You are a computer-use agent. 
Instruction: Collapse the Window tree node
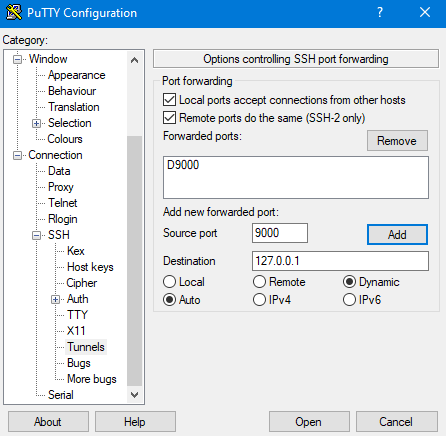point(17,59)
